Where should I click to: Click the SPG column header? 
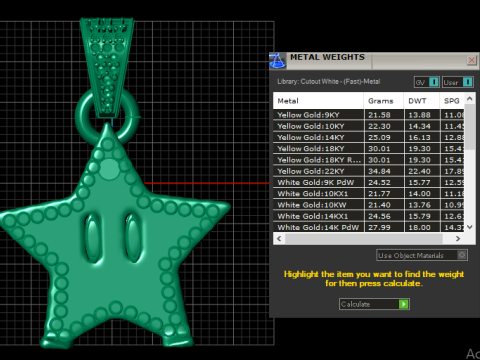coord(452,101)
